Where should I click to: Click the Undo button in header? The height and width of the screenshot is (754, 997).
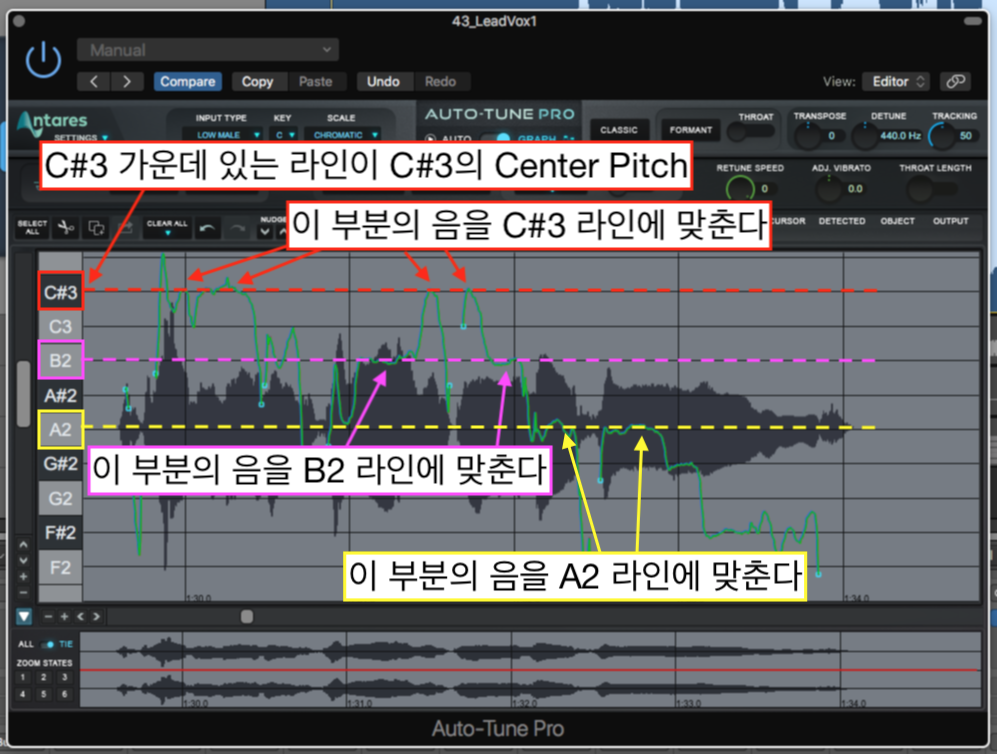pyautogui.click(x=383, y=81)
